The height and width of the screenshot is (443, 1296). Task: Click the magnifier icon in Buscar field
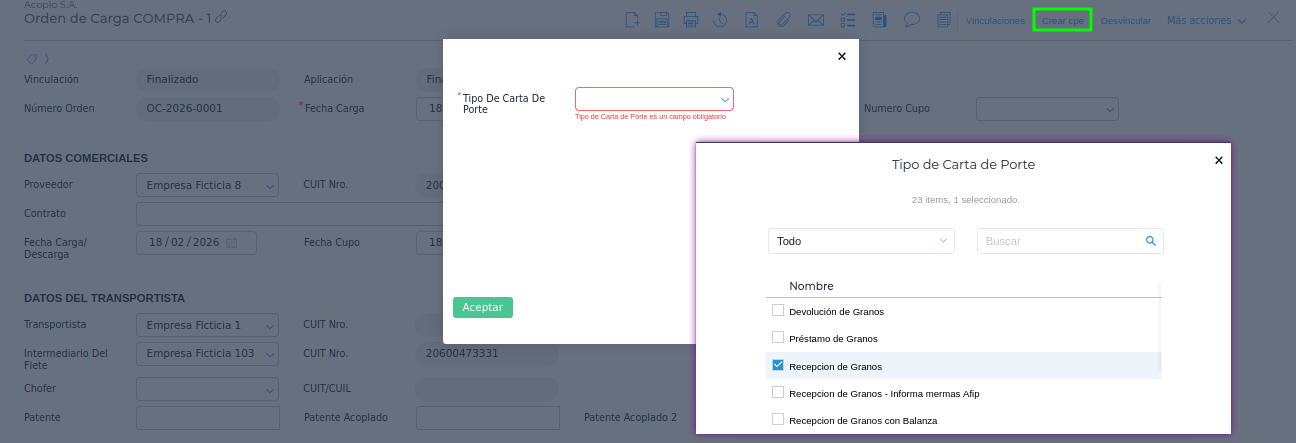pyautogui.click(x=1150, y=241)
